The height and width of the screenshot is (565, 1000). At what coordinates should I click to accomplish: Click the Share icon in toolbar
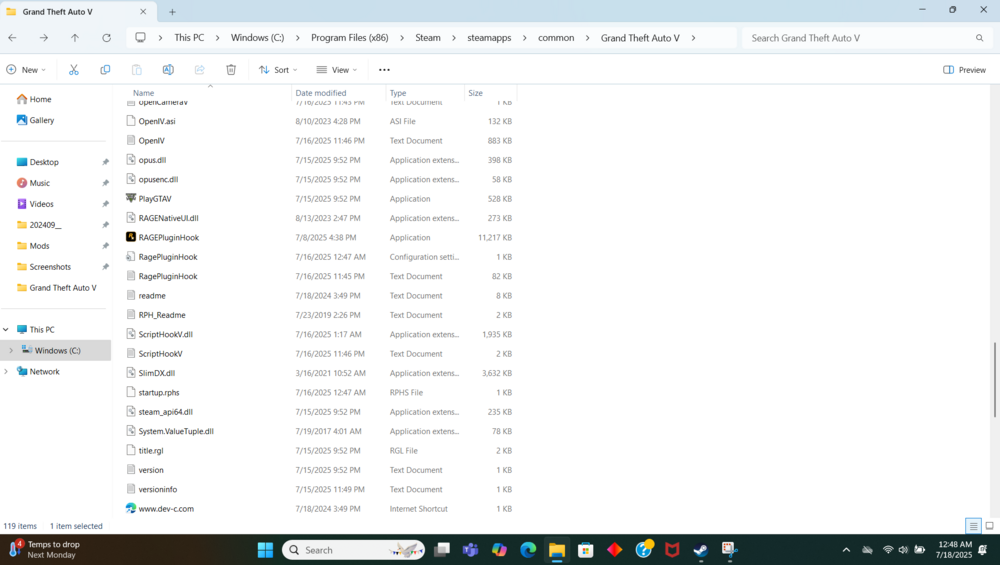pyautogui.click(x=200, y=70)
